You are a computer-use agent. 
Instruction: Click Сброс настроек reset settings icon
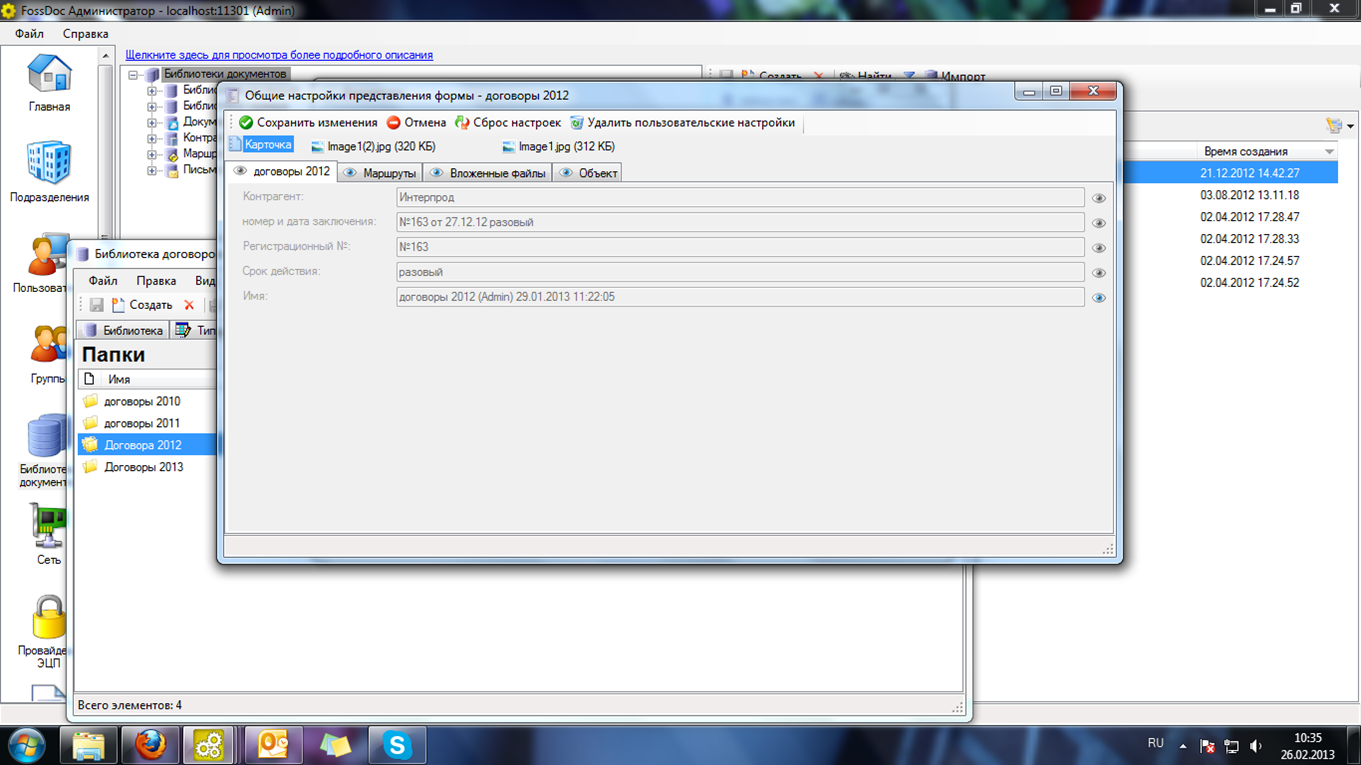462,123
